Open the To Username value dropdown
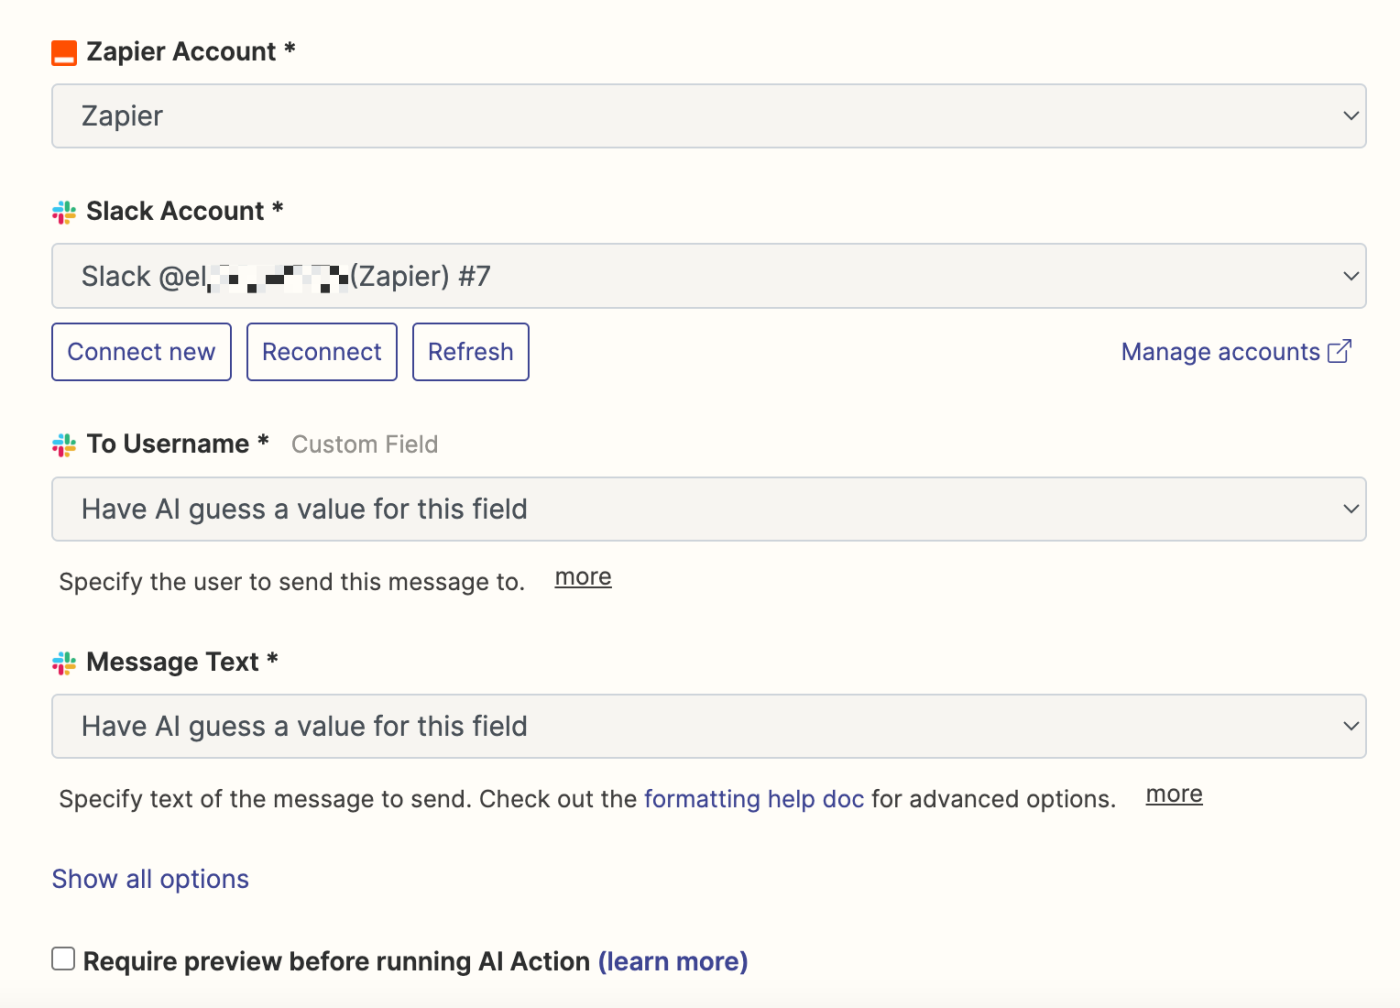The image size is (1400, 1008). click(709, 509)
